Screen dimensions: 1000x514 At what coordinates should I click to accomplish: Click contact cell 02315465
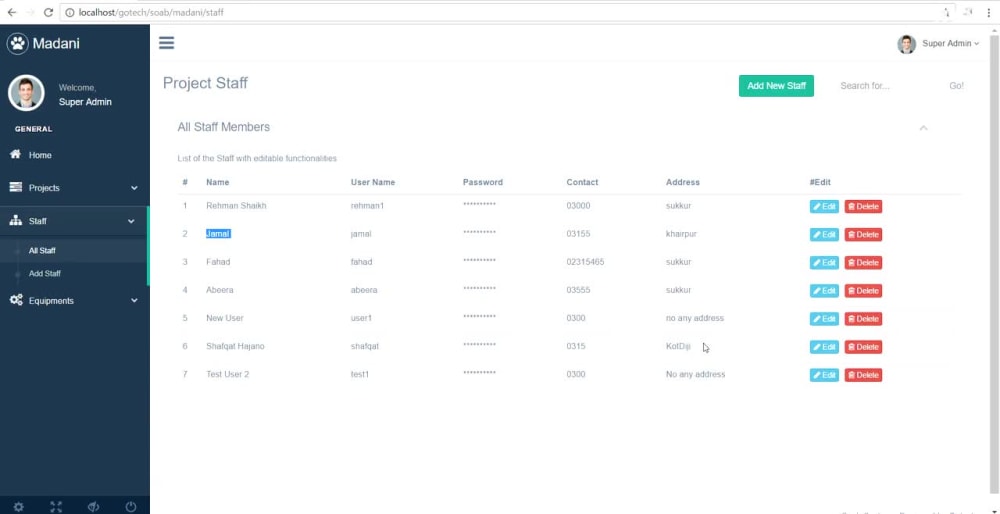click(585, 261)
